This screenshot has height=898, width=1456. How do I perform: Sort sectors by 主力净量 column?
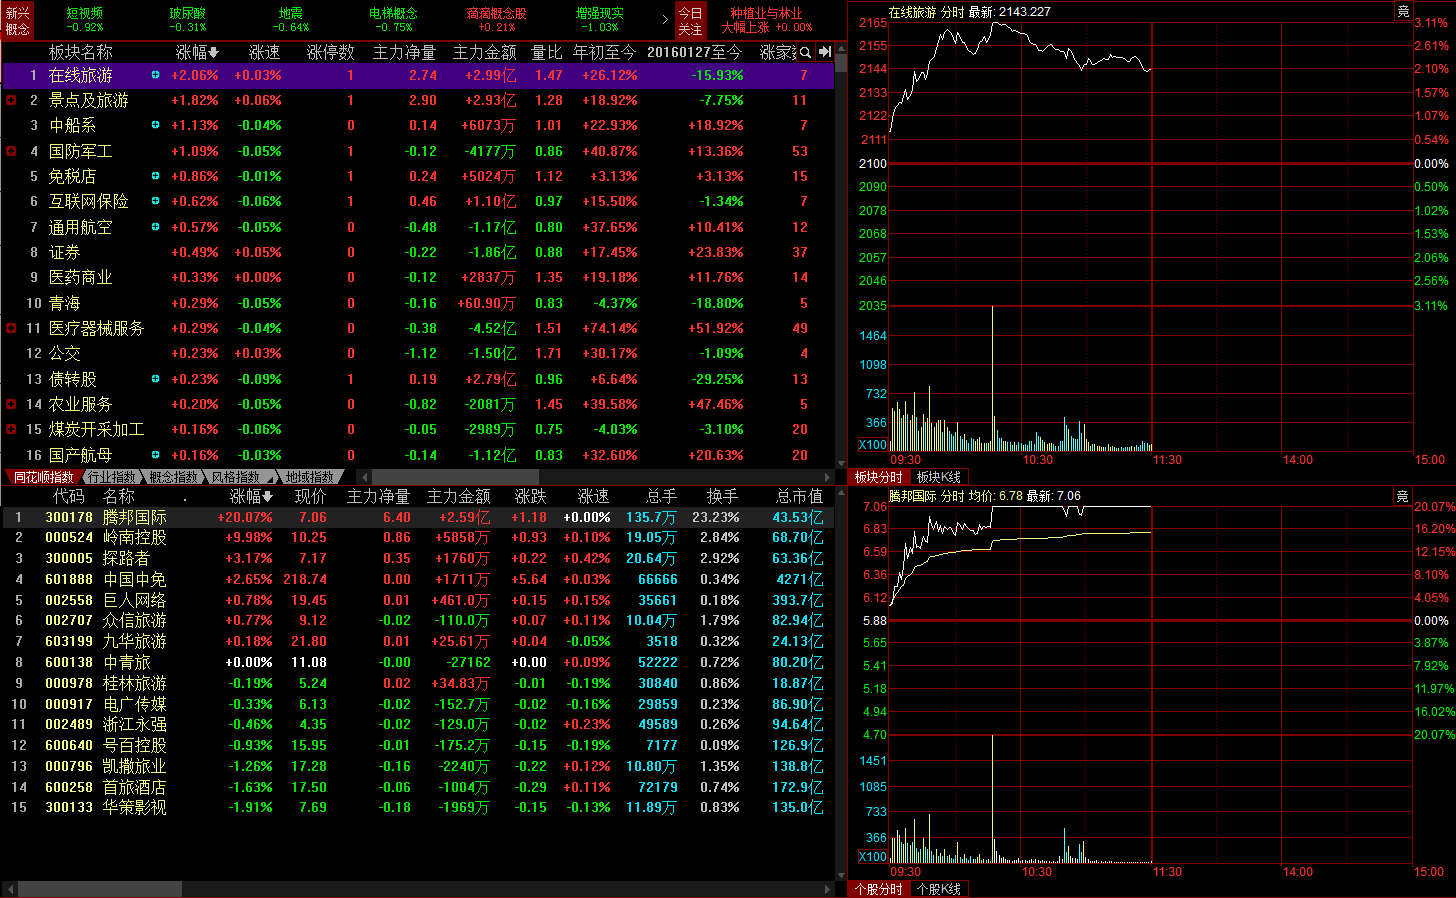coord(404,52)
